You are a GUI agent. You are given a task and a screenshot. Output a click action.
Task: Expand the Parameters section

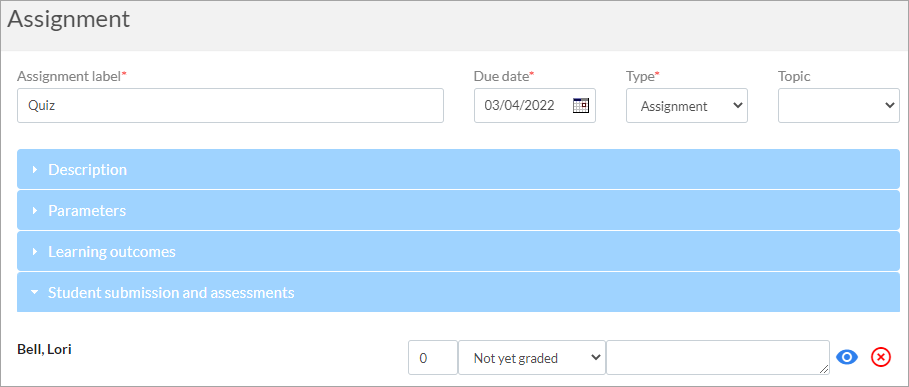click(458, 210)
